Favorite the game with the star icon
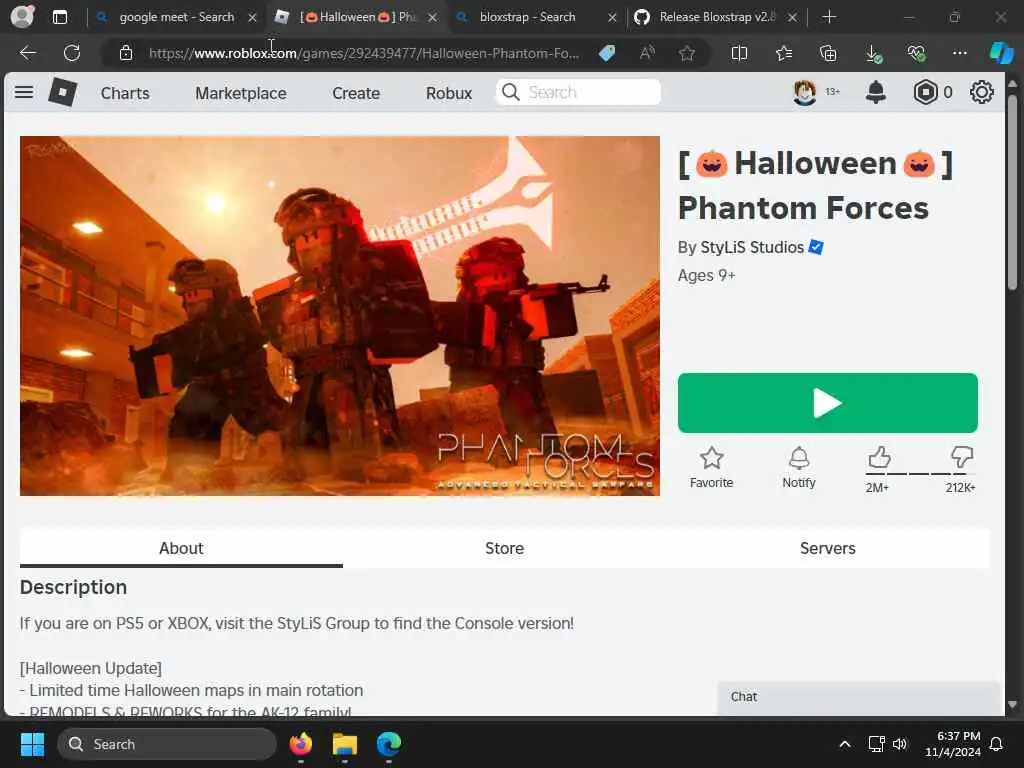Screen dimensions: 1024x768 click(711, 458)
